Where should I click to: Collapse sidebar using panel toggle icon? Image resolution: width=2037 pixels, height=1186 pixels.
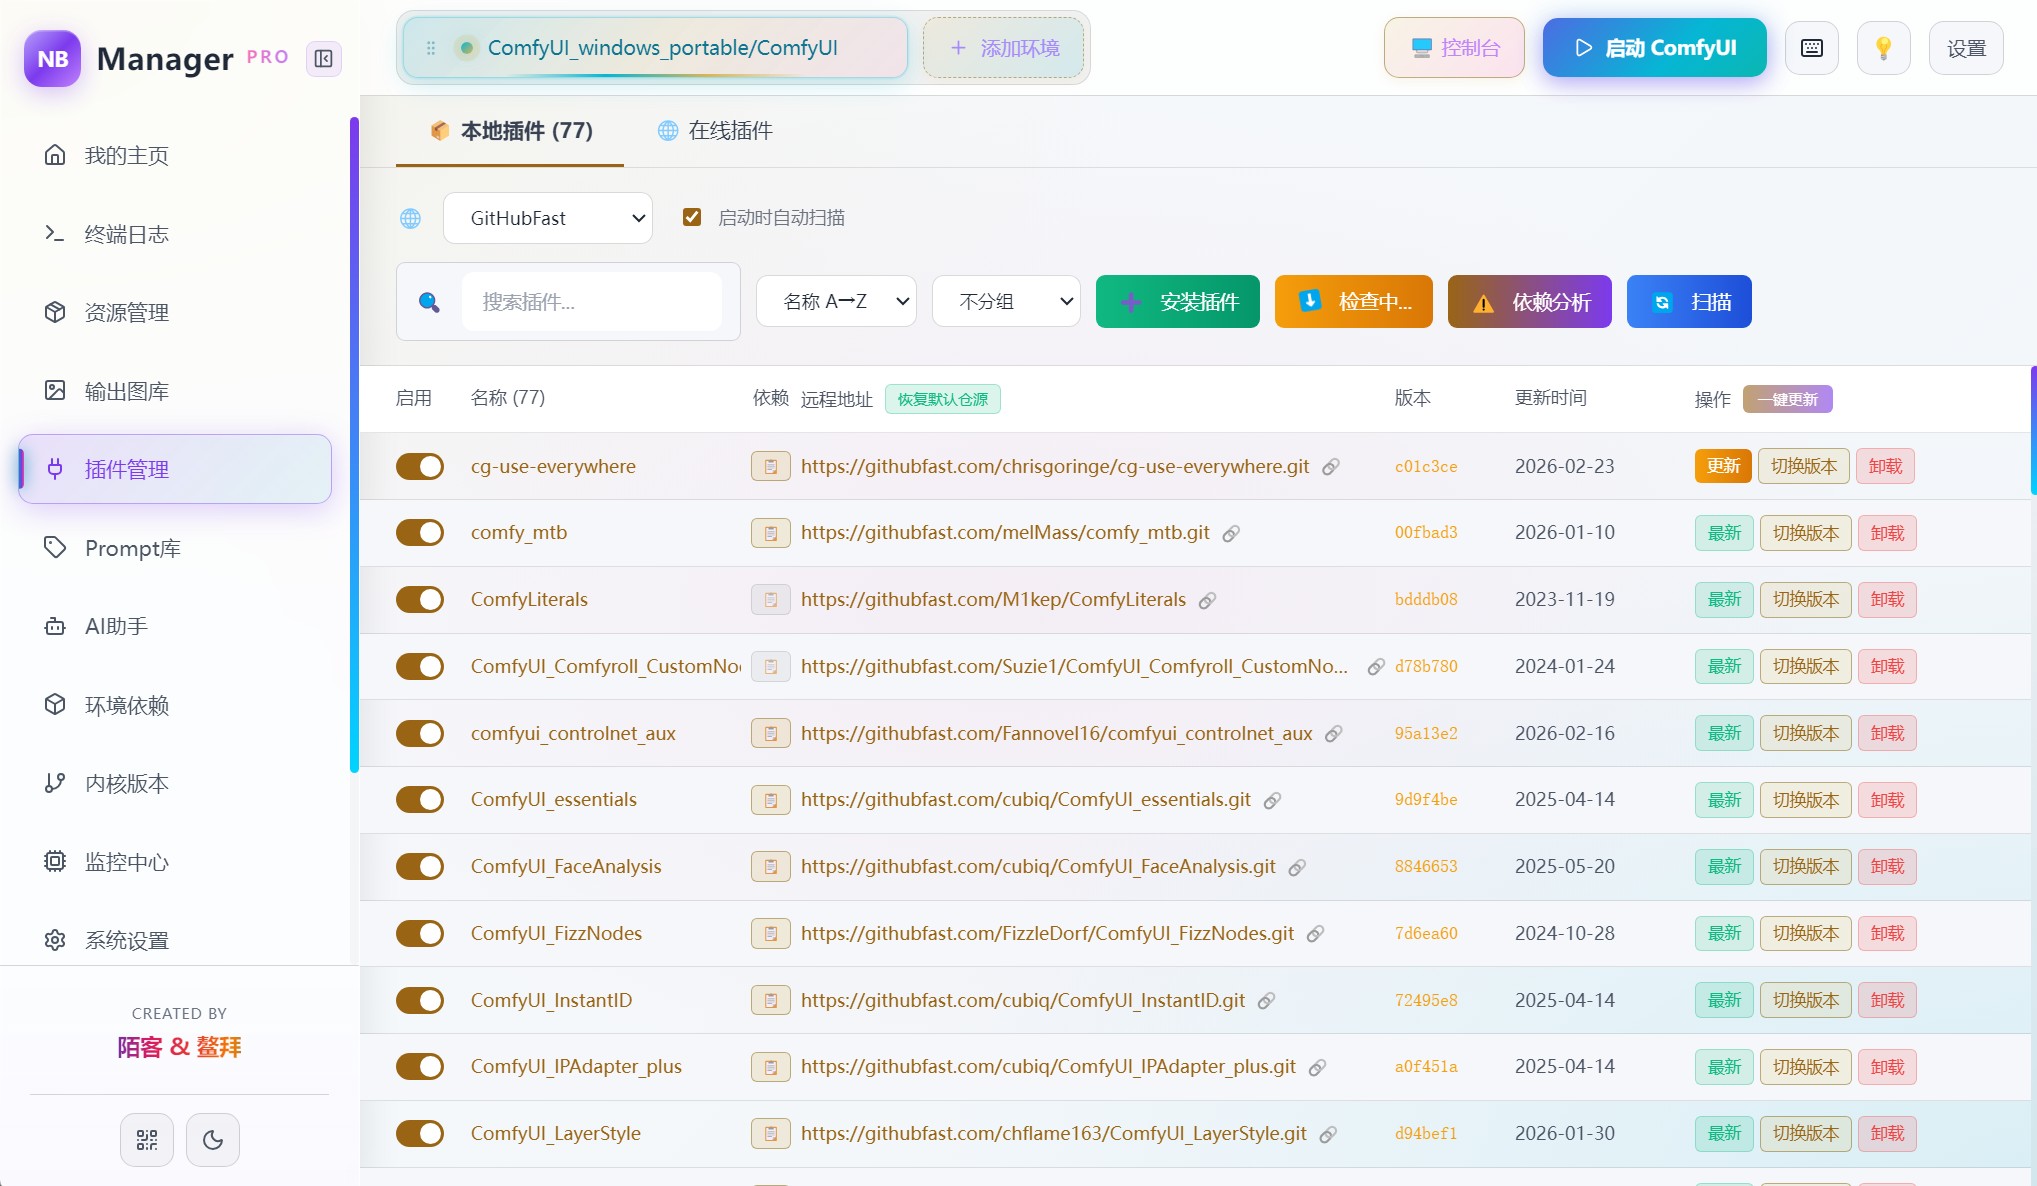pos(323,58)
